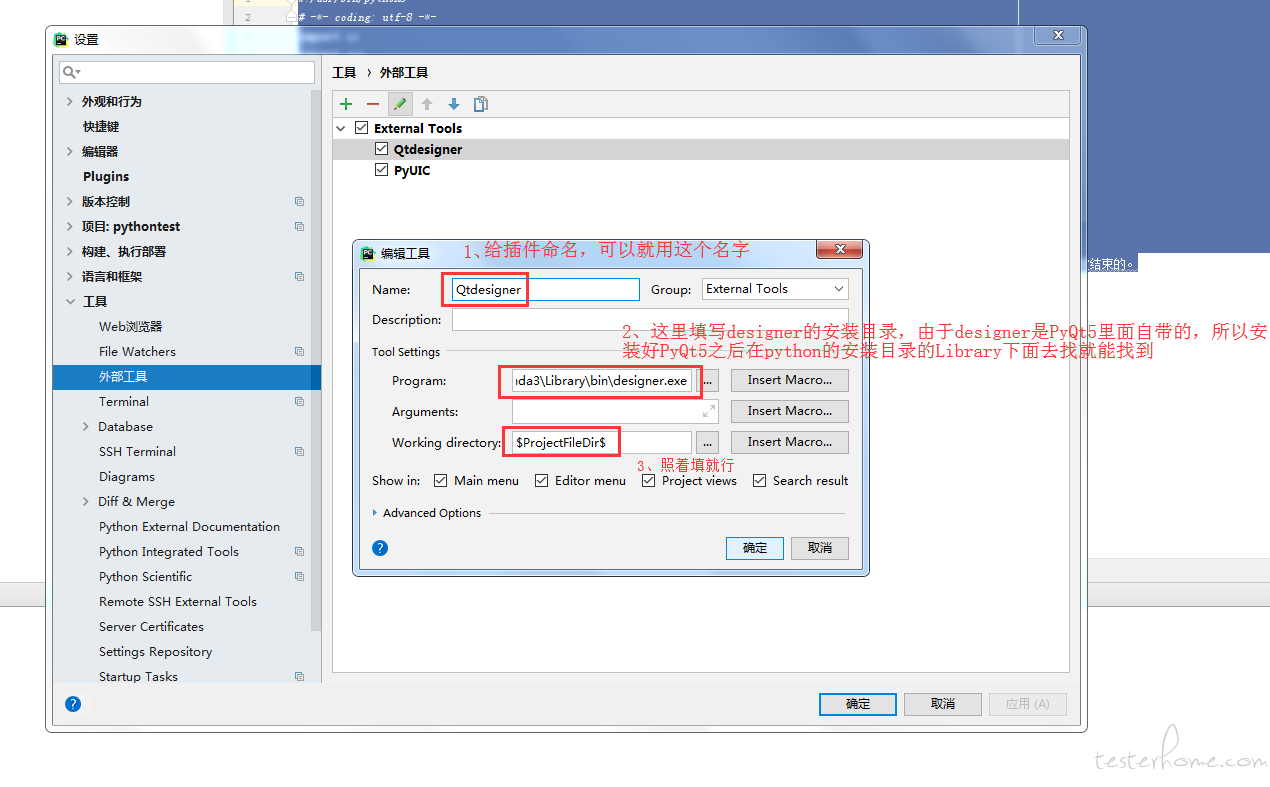Click the project-level icon beside SSH Terminal
The height and width of the screenshot is (787, 1270).
pos(299,451)
